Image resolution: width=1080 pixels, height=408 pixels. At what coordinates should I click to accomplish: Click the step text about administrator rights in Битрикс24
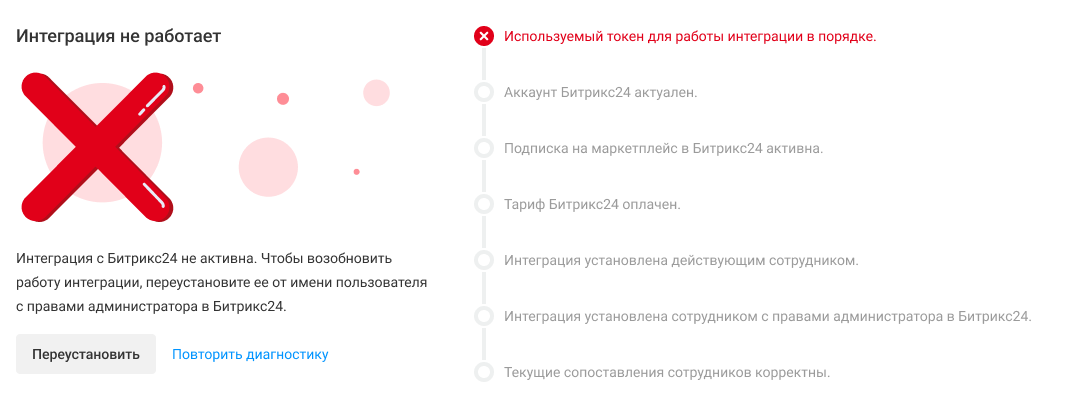pyautogui.click(x=767, y=317)
